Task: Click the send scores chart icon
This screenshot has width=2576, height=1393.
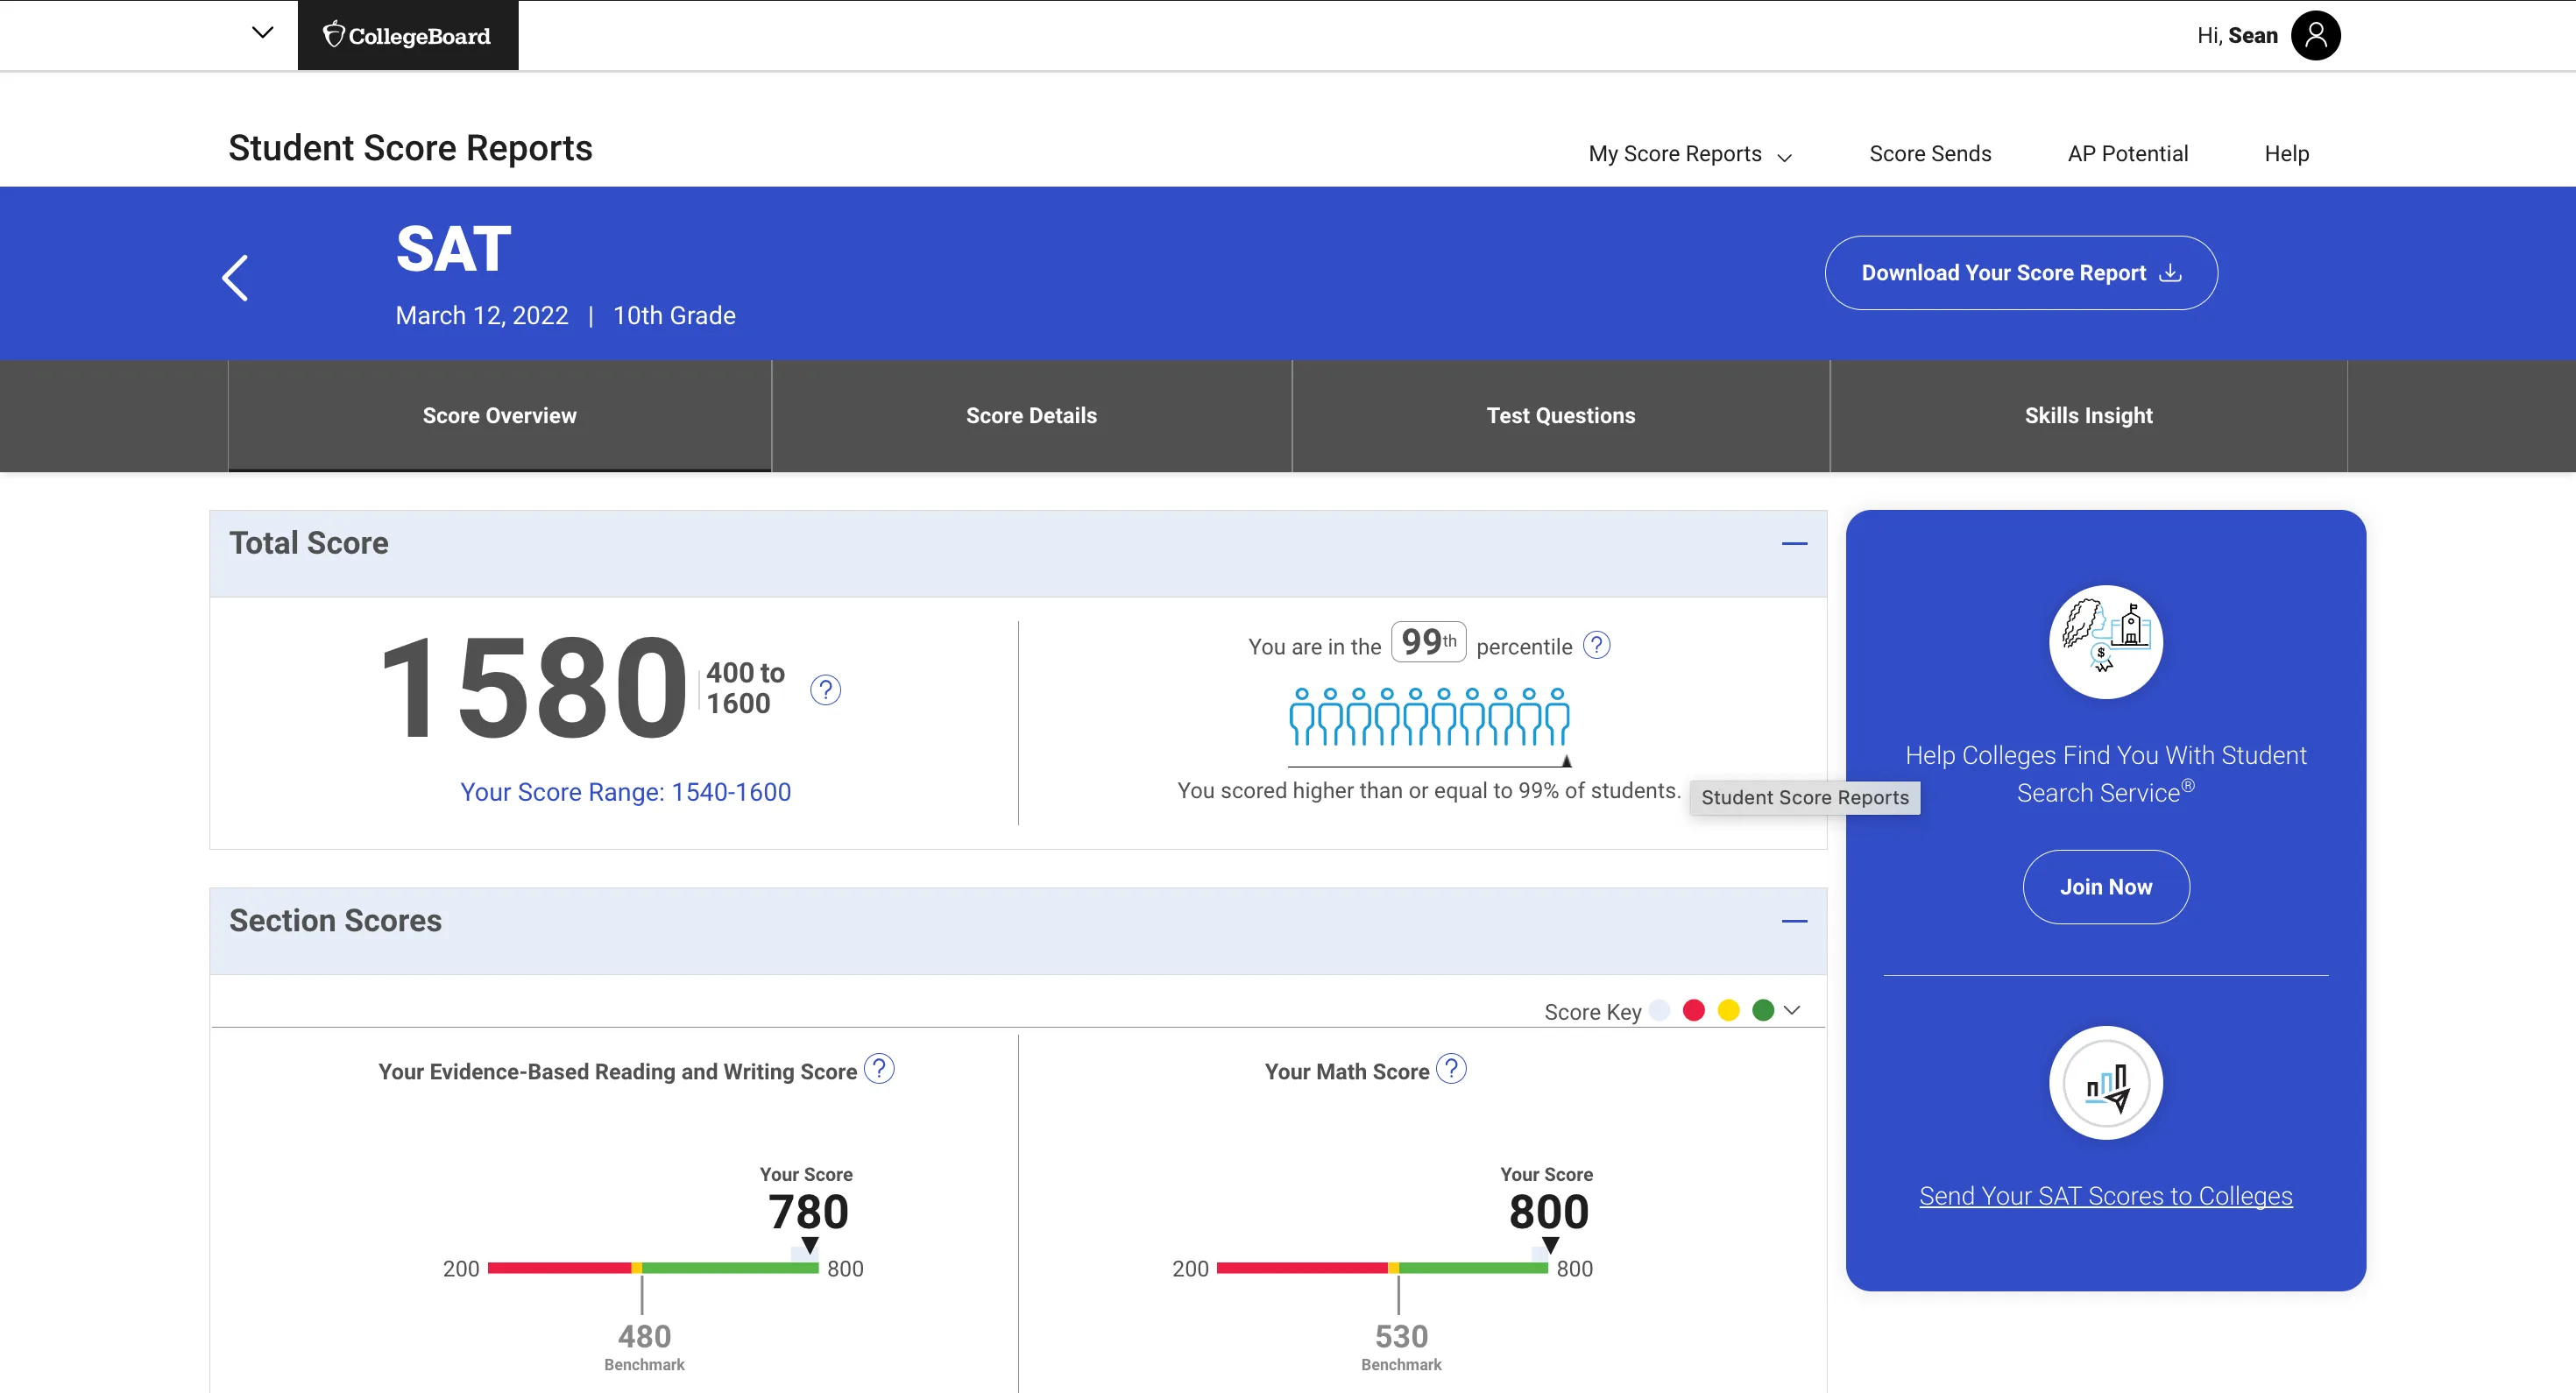Action: tap(2105, 1083)
